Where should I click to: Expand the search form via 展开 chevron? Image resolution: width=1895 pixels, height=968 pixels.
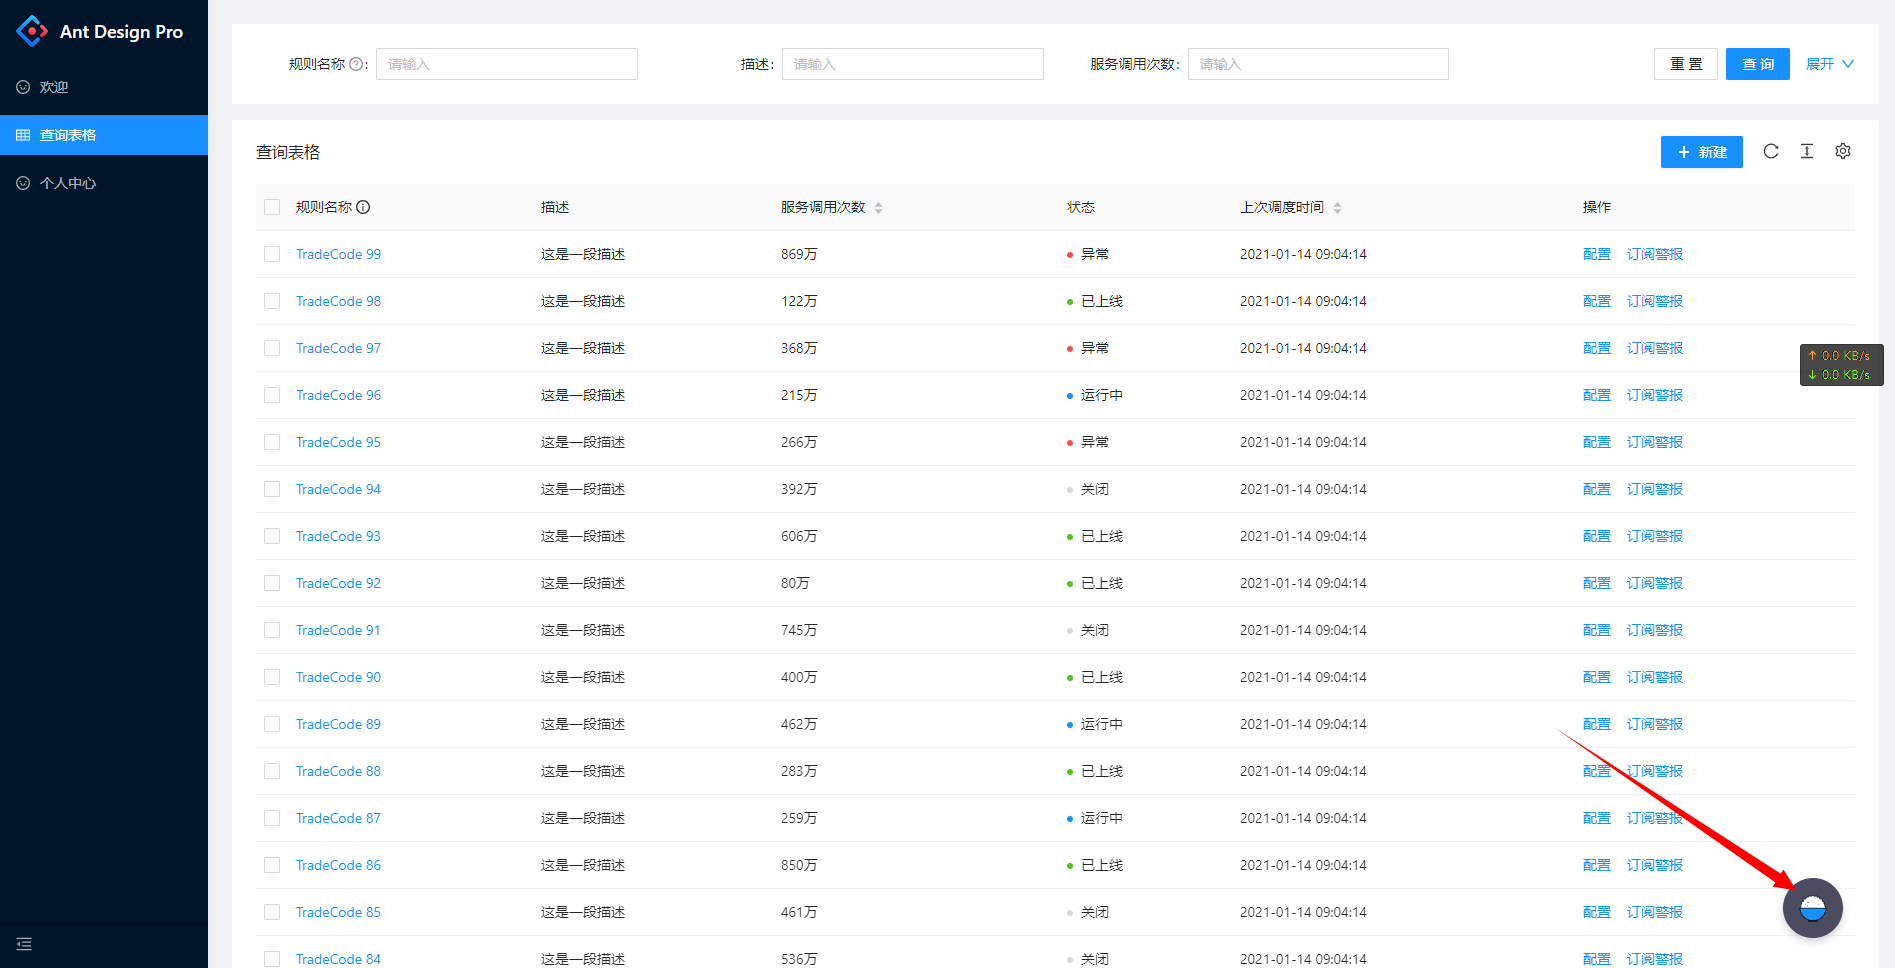coord(1829,63)
